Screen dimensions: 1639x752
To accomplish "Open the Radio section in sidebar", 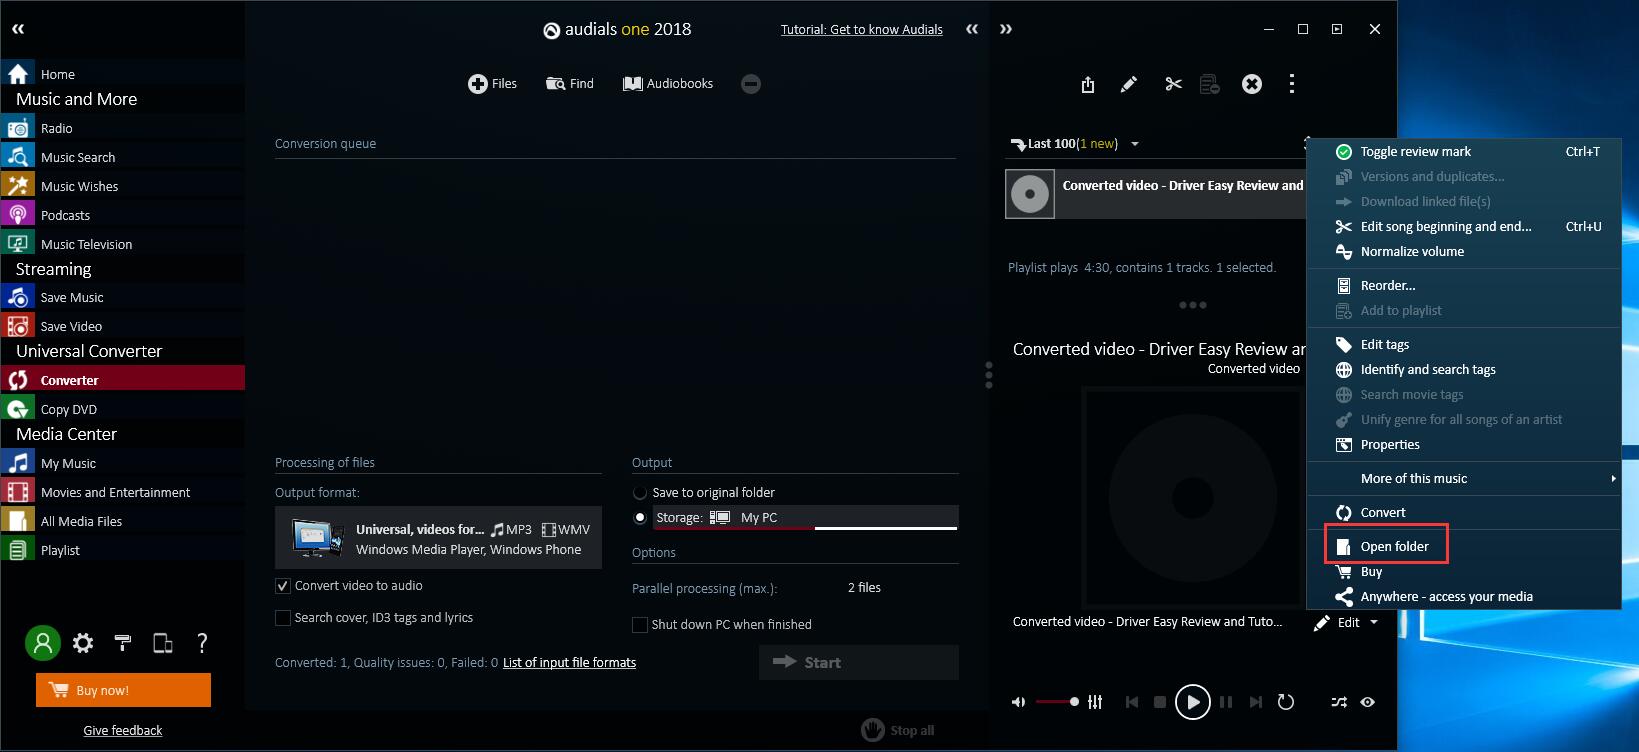I will tap(56, 128).
